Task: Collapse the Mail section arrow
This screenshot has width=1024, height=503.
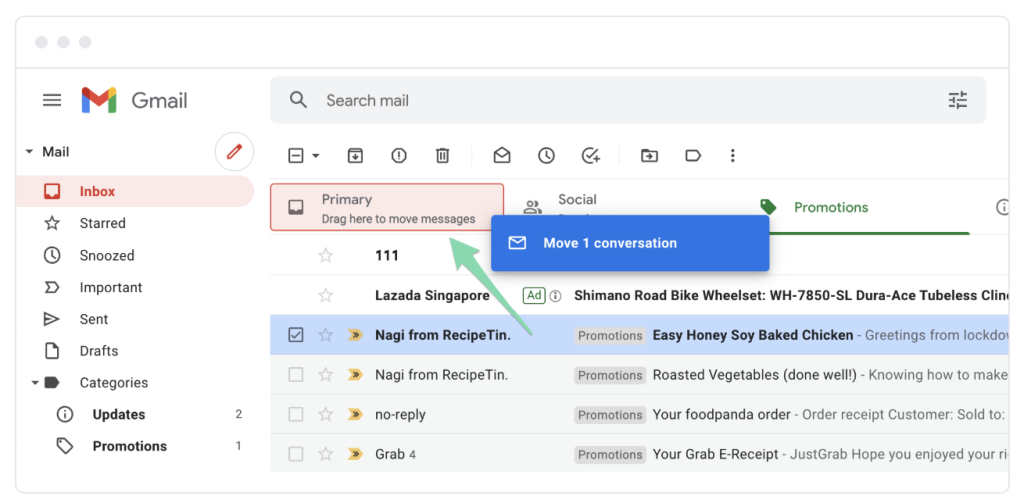Action: click(x=29, y=152)
